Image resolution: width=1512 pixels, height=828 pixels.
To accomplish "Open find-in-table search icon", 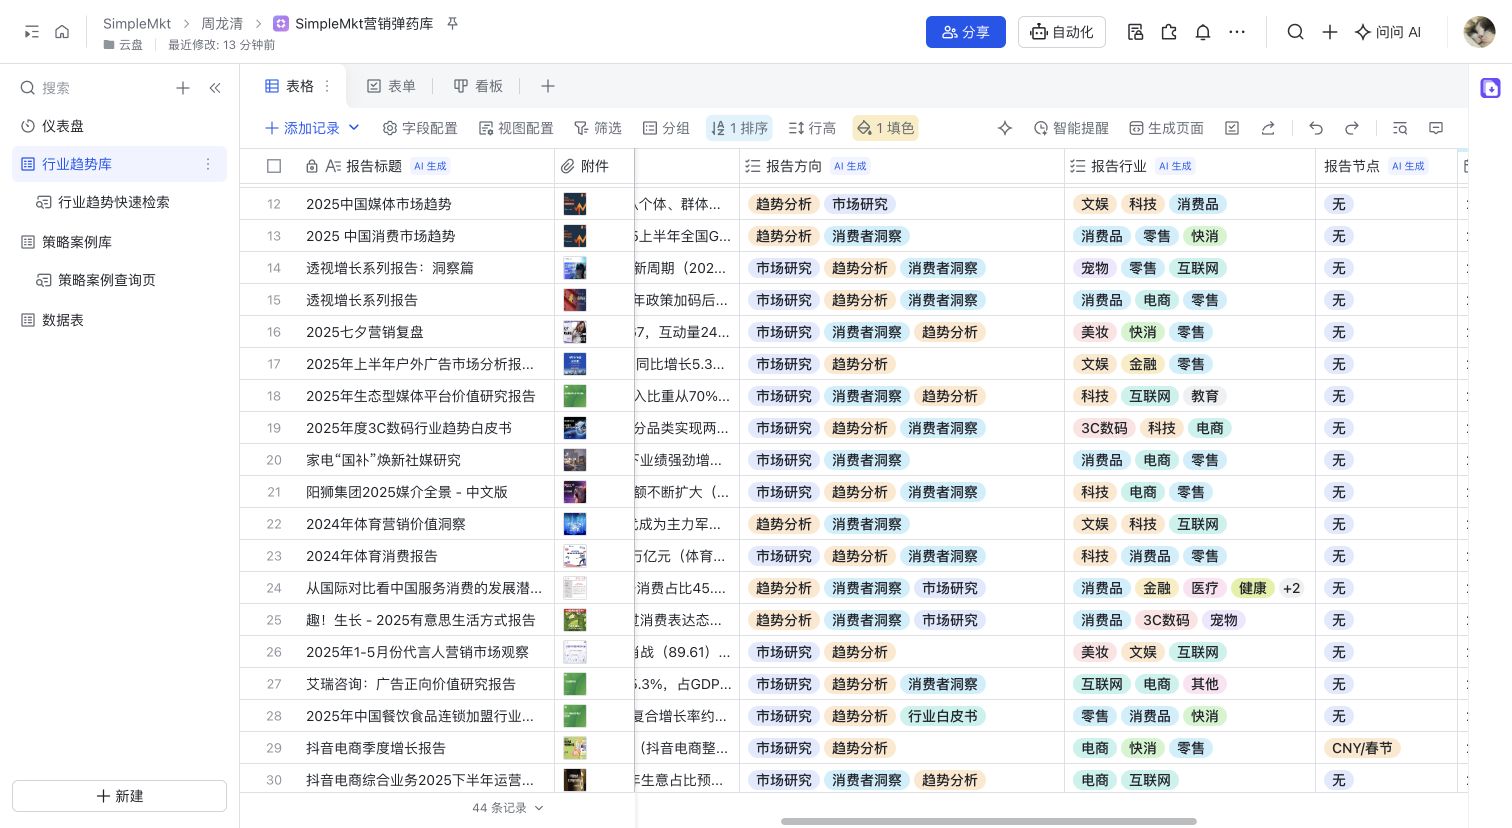I will click(1400, 128).
